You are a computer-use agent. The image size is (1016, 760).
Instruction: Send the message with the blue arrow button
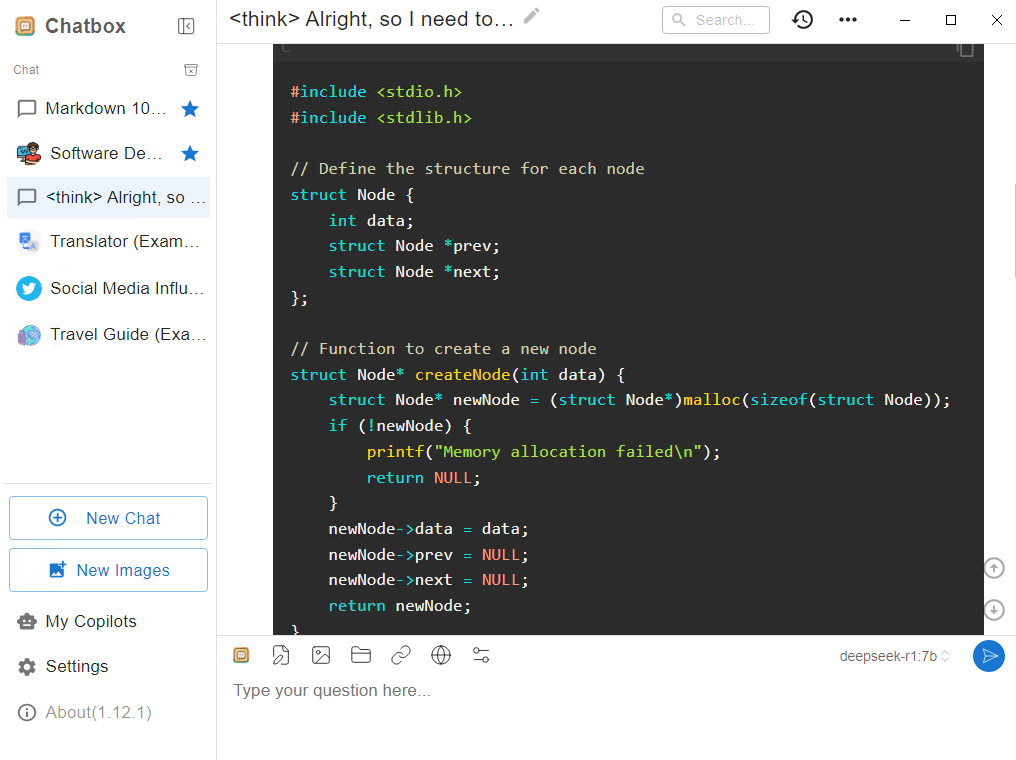[x=989, y=656]
